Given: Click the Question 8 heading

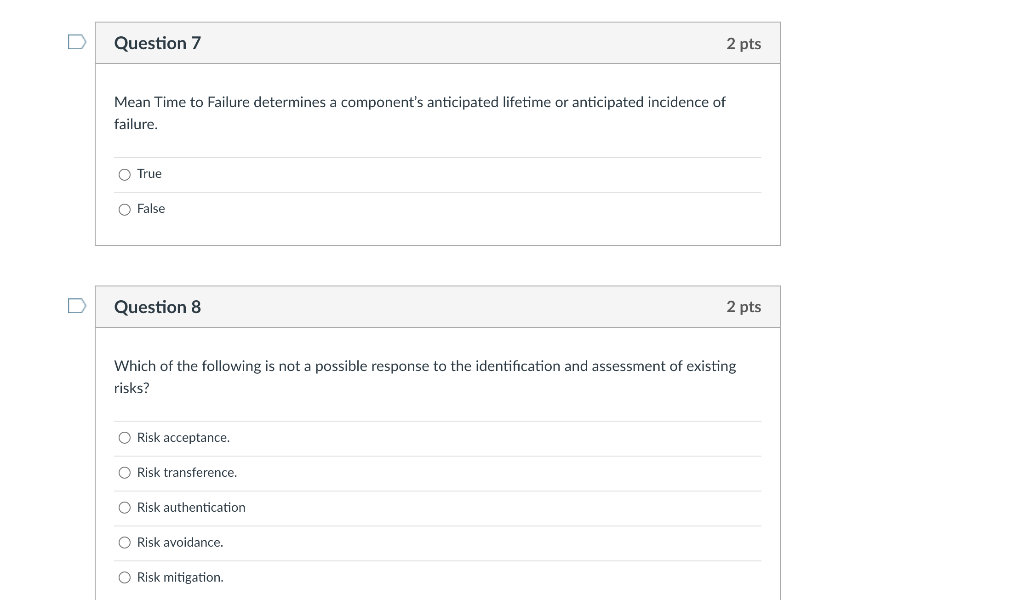Looking at the screenshot, I should (x=157, y=307).
